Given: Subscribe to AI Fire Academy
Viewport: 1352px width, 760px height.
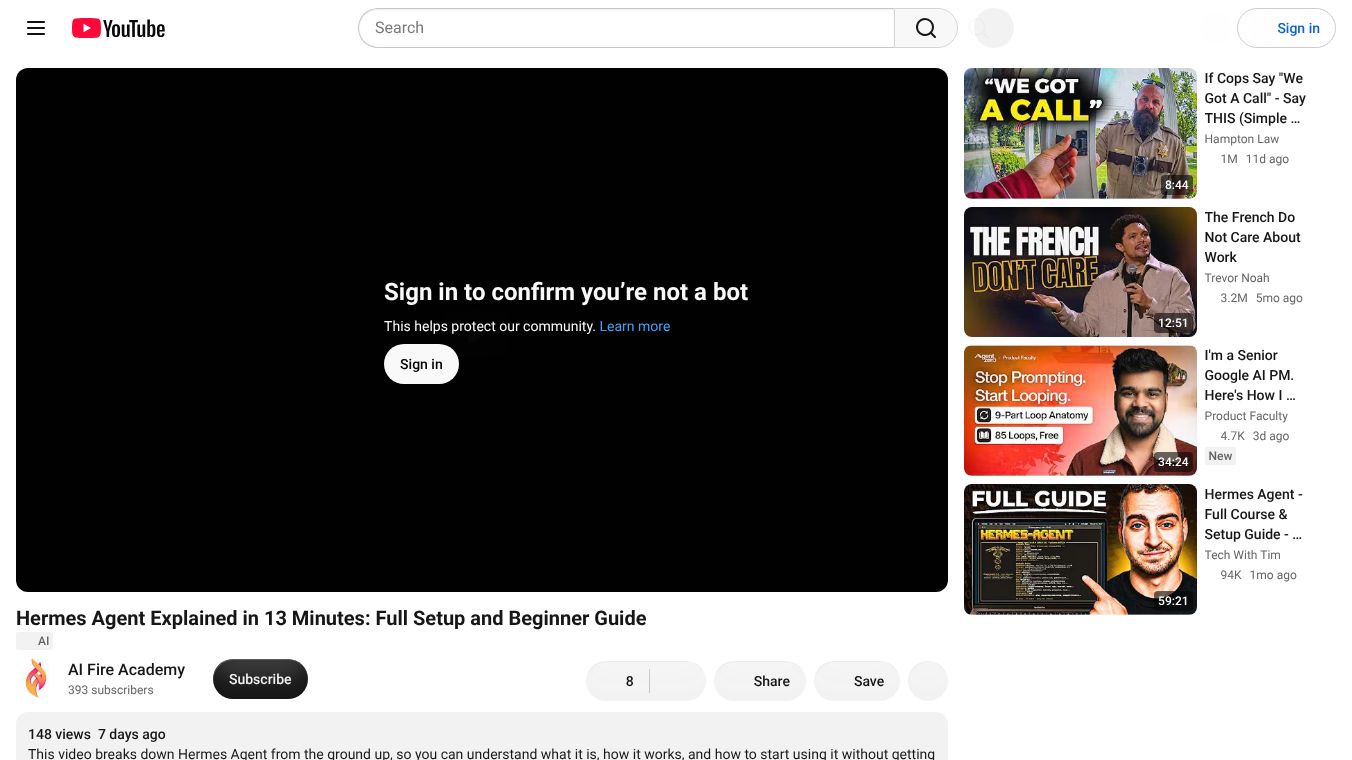Looking at the screenshot, I should click(x=260, y=679).
